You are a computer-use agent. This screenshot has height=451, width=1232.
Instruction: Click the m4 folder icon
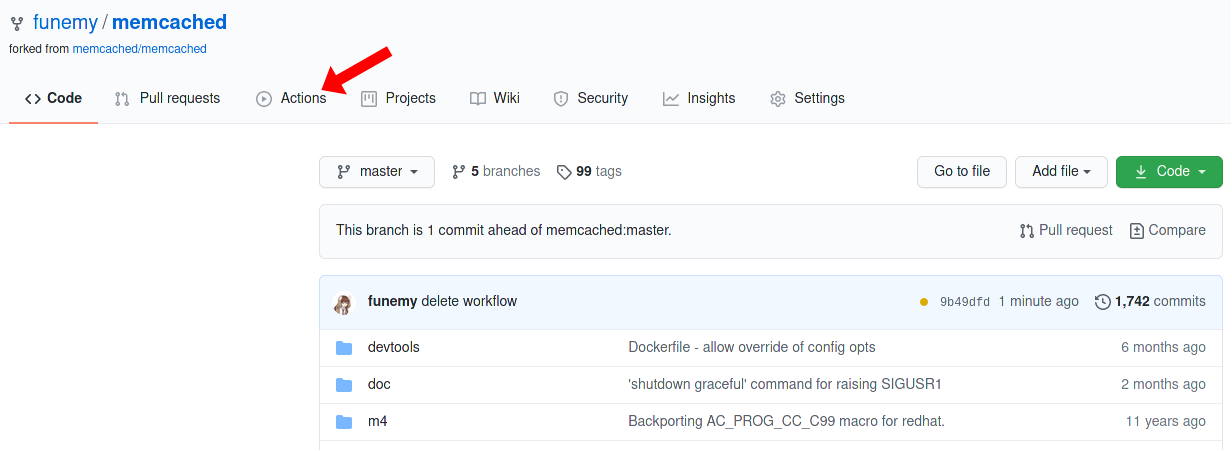(344, 422)
